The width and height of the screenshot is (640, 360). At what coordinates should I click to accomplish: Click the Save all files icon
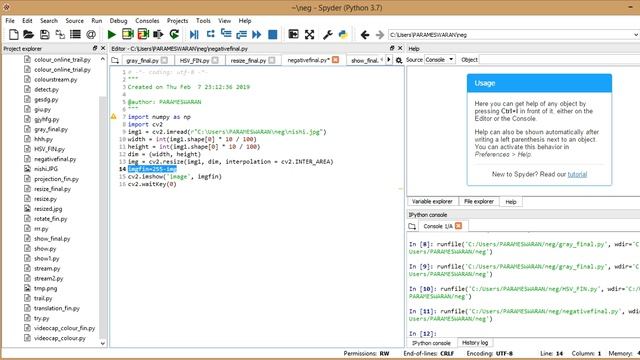point(60,35)
